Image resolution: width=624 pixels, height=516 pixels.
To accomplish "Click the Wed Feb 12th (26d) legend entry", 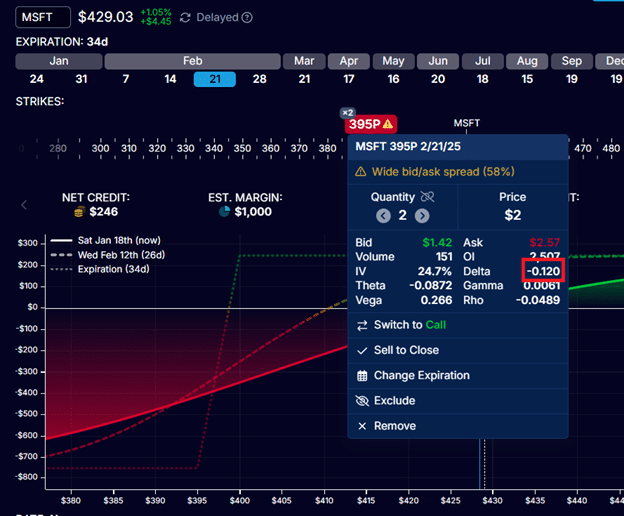I will point(108,255).
